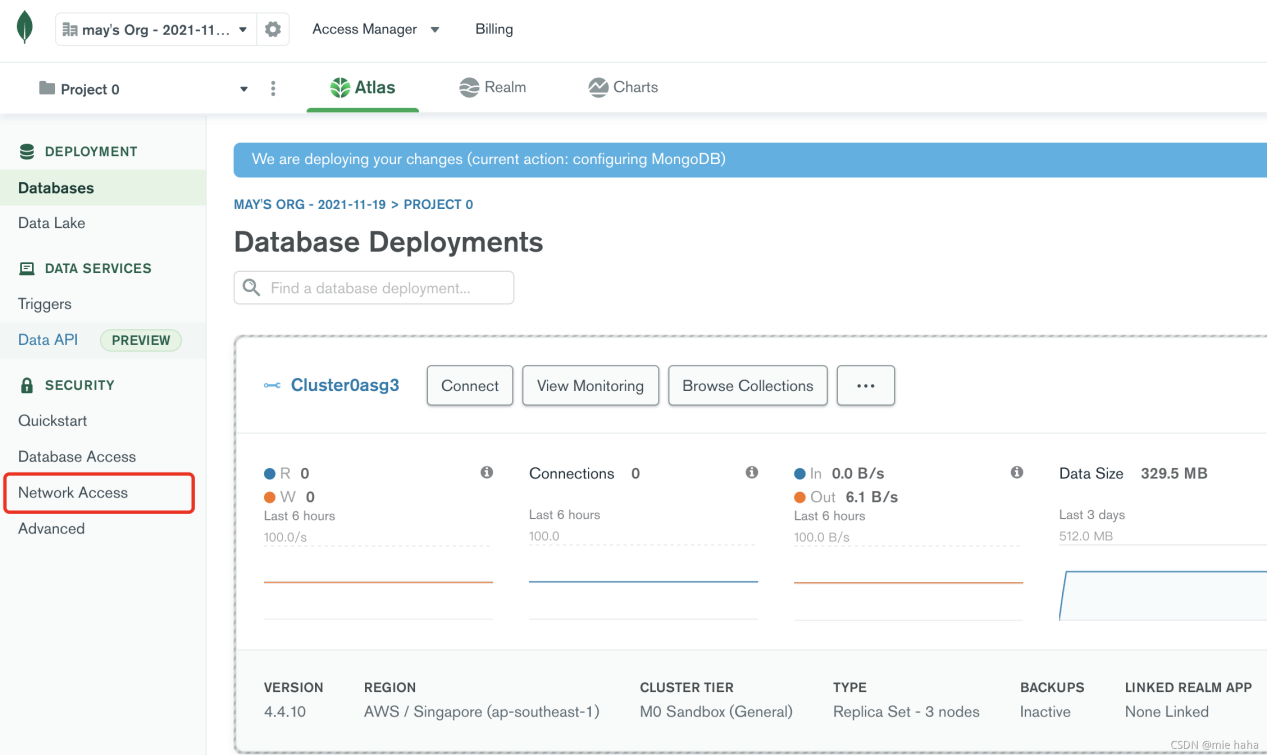
Task: Open the Billing menu item
Action: tap(494, 29)
